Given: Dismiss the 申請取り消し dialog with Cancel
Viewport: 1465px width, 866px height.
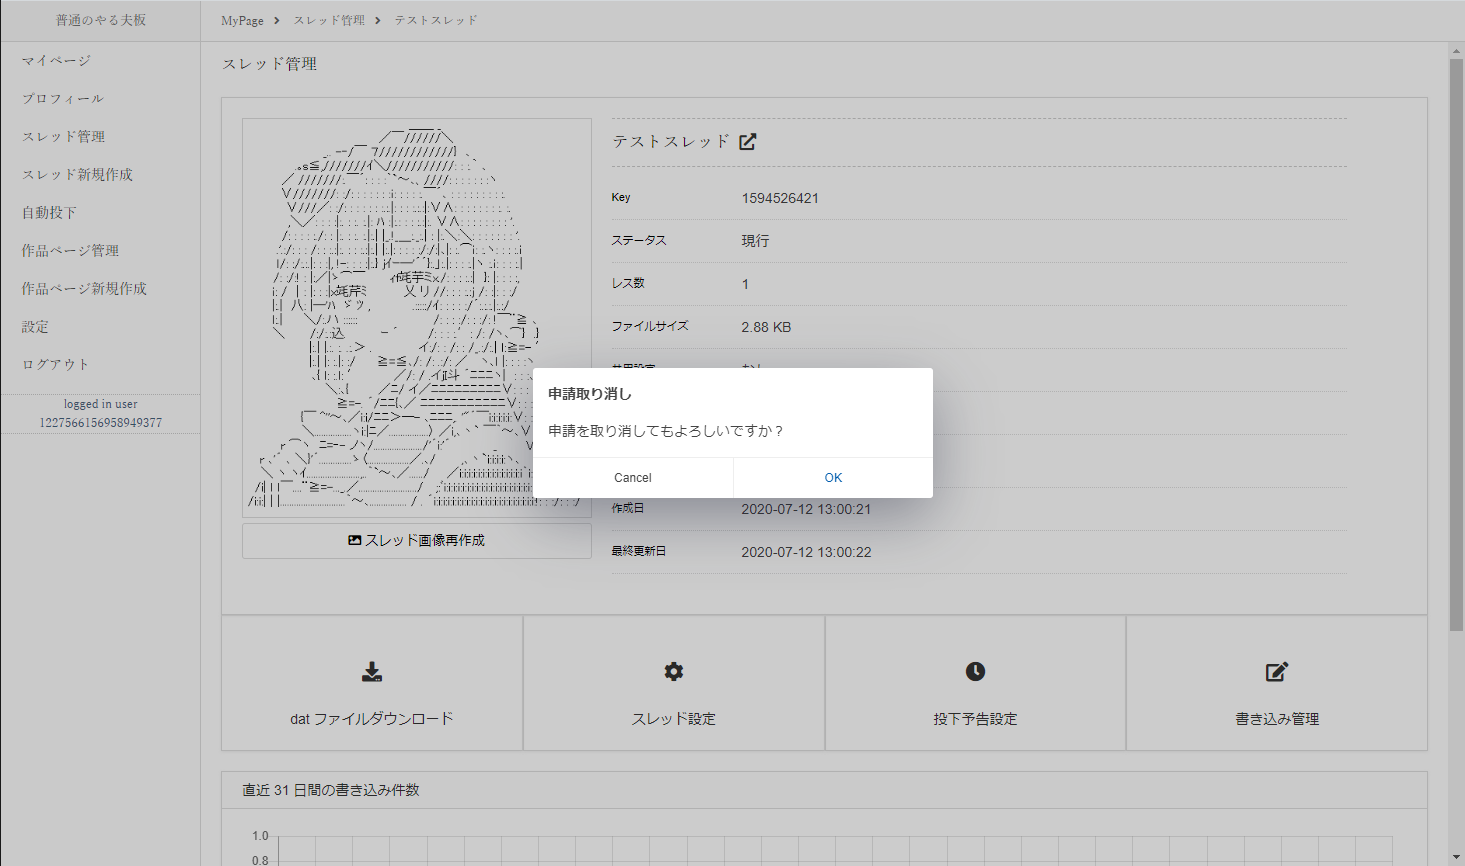Looking at the screenshot, I should pyautogui.click(x=632, y=477).
